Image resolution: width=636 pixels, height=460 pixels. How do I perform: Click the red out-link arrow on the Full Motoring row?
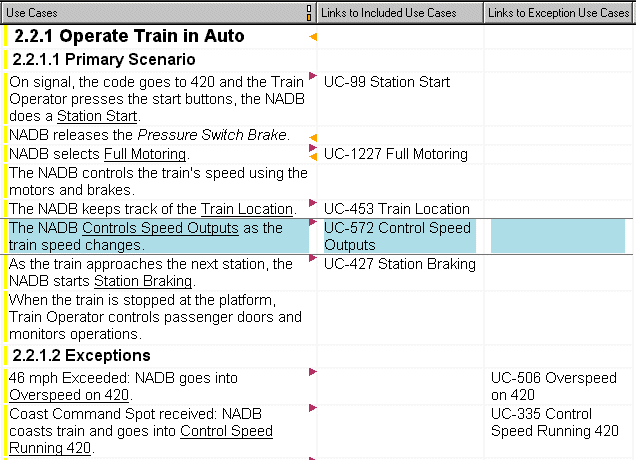coord(312,148)
